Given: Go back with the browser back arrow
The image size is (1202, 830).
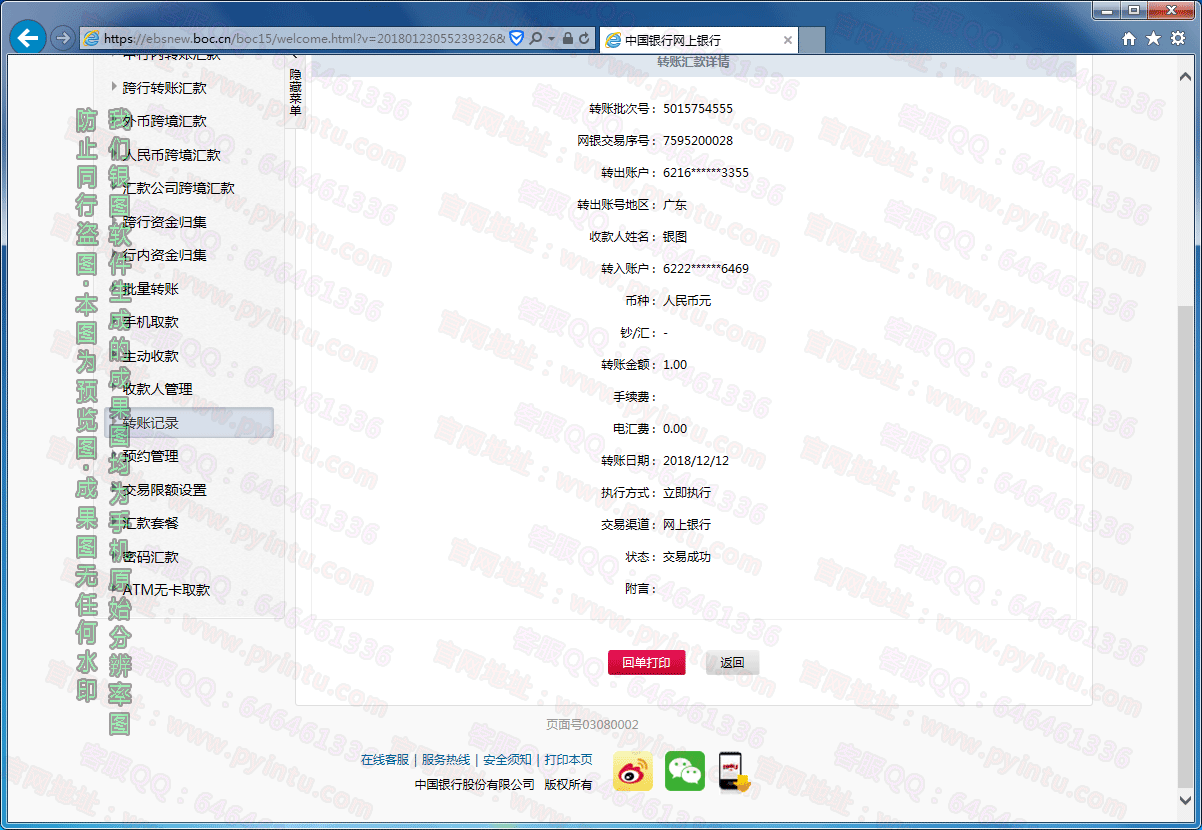Looking at the screenshot, I should (x=28, y=39).
